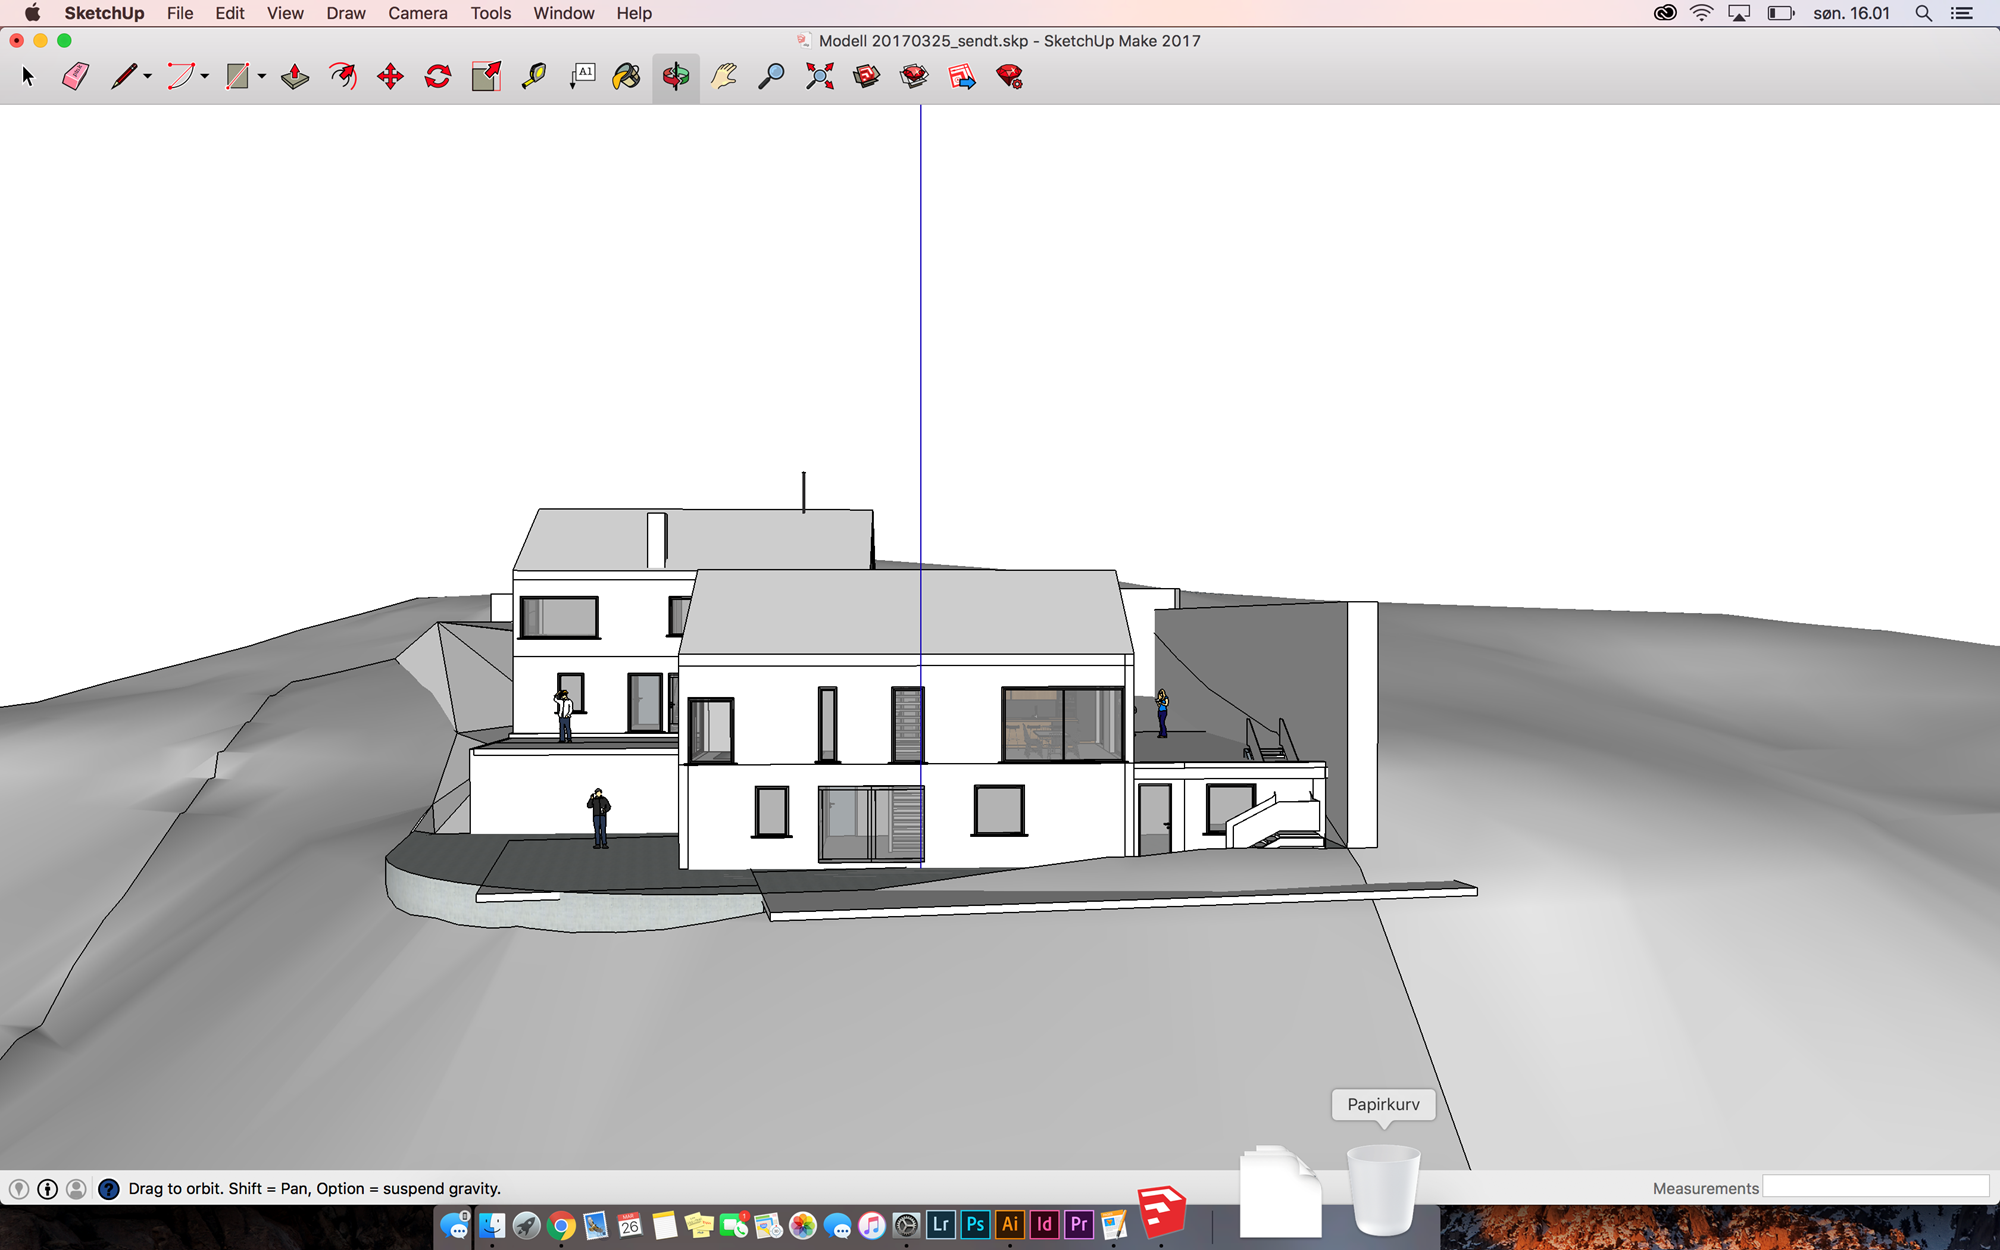Screen dimensions: 2000x1250
Task: Expand the Arc tool dropdown arrow
Action: coord(205,77)
